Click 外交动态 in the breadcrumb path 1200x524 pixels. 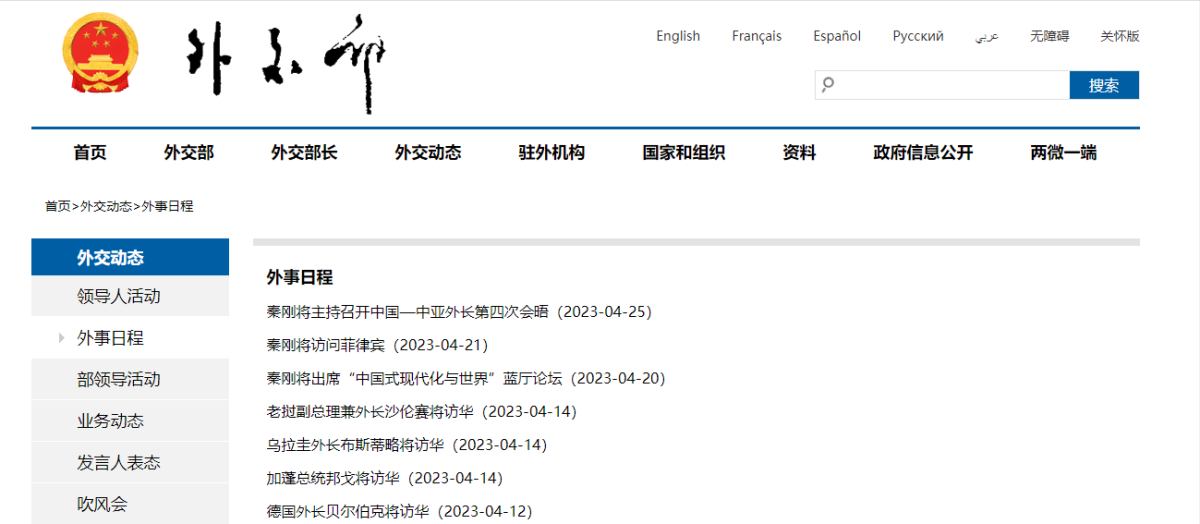coord(106,206)
